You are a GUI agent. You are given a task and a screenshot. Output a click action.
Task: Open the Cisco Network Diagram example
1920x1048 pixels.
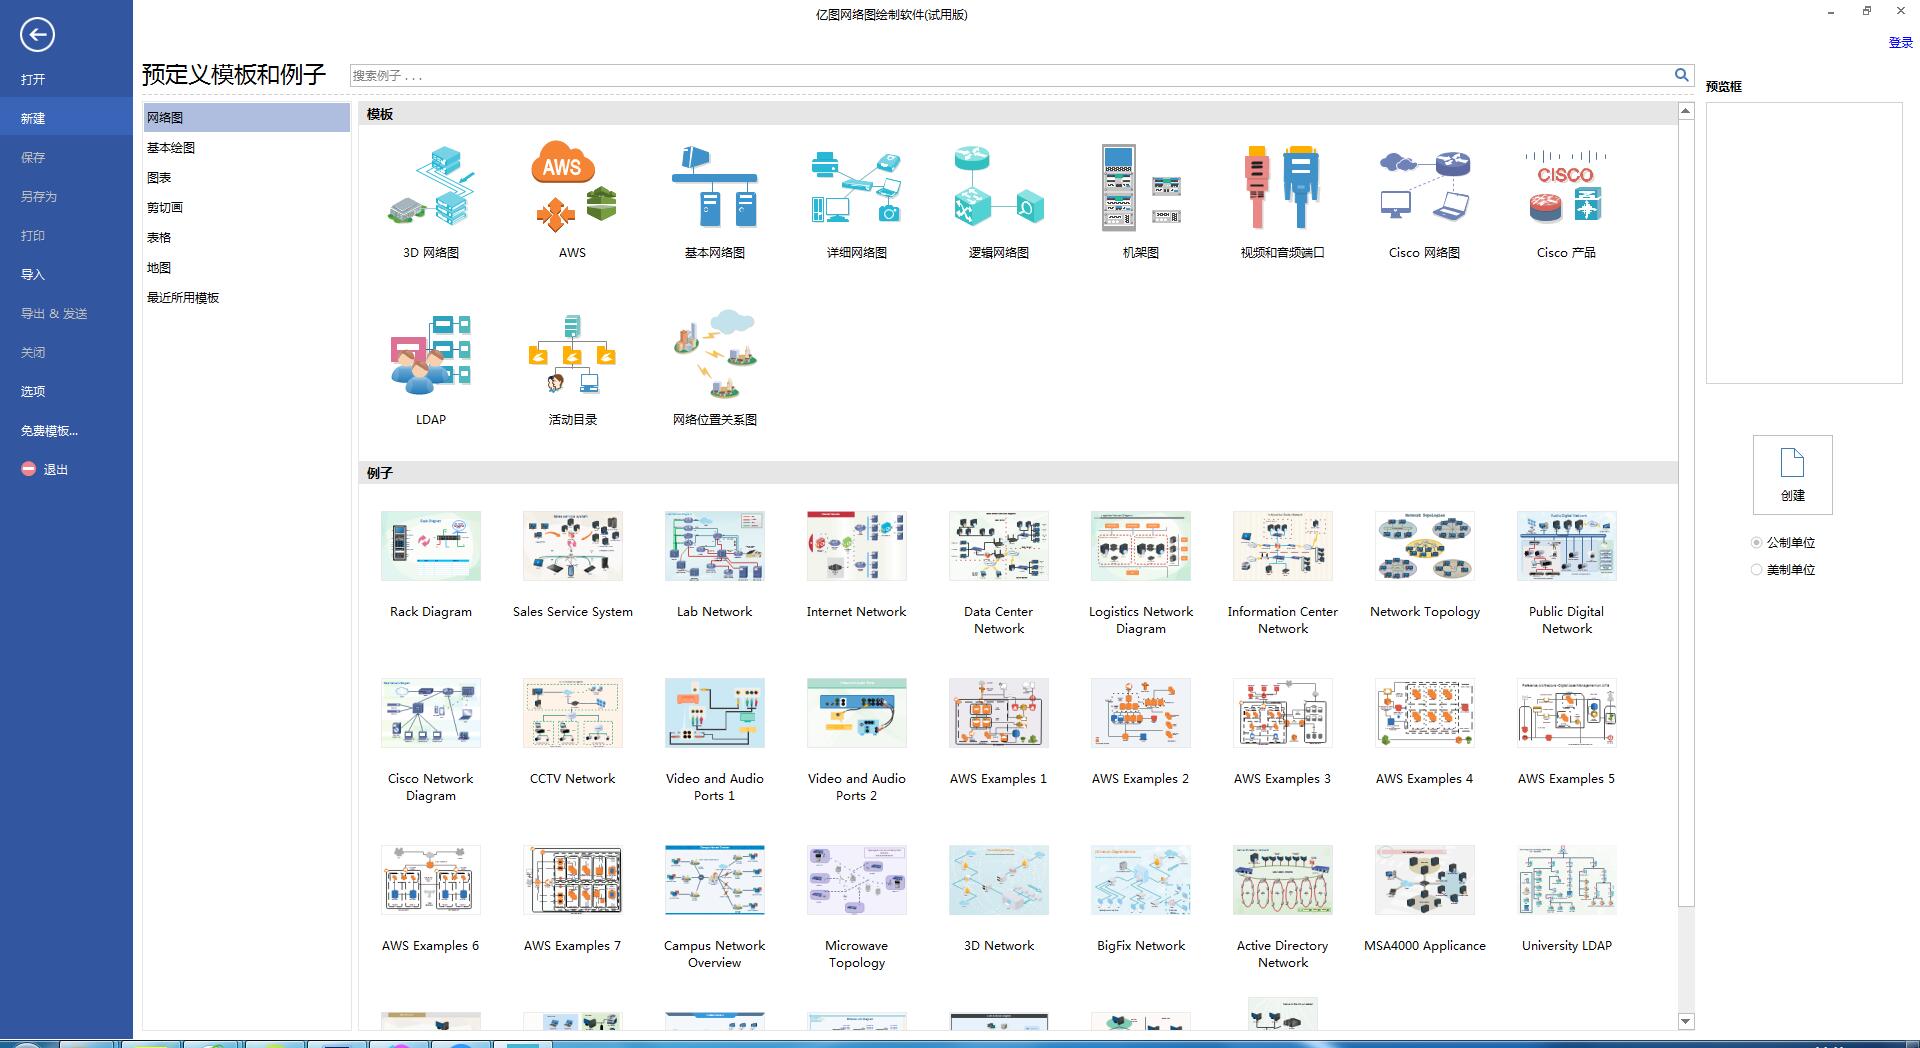coord(431,713)
